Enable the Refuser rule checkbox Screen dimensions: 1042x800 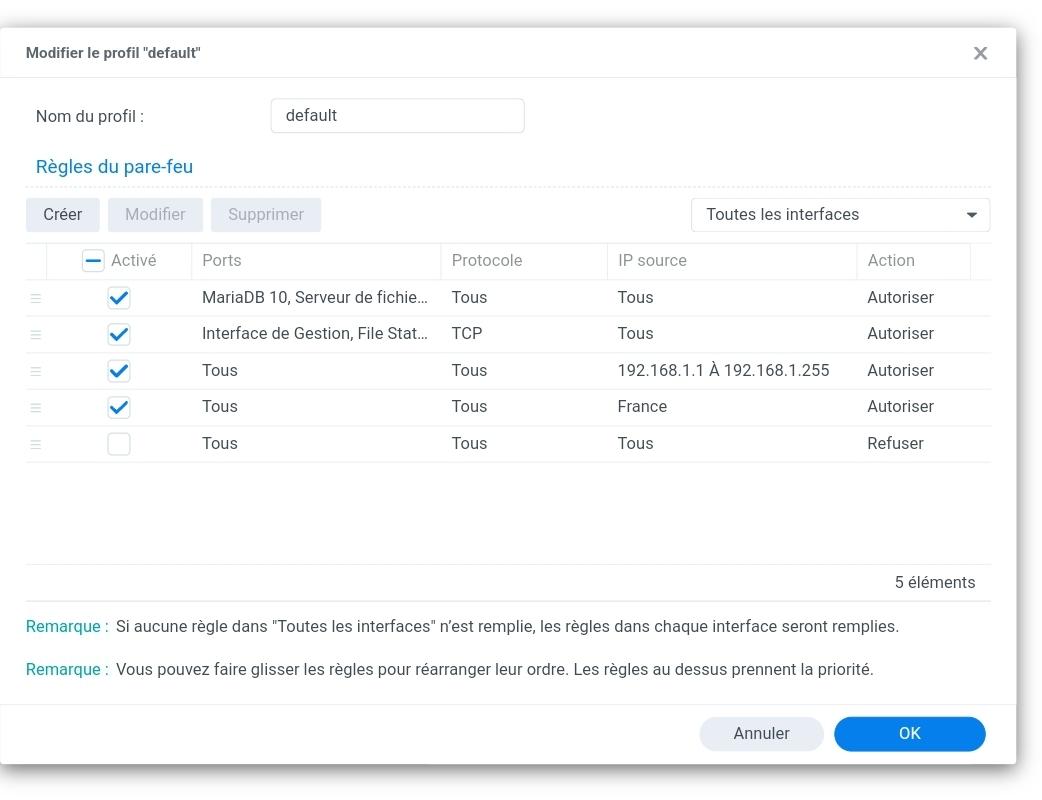[119, 444]
